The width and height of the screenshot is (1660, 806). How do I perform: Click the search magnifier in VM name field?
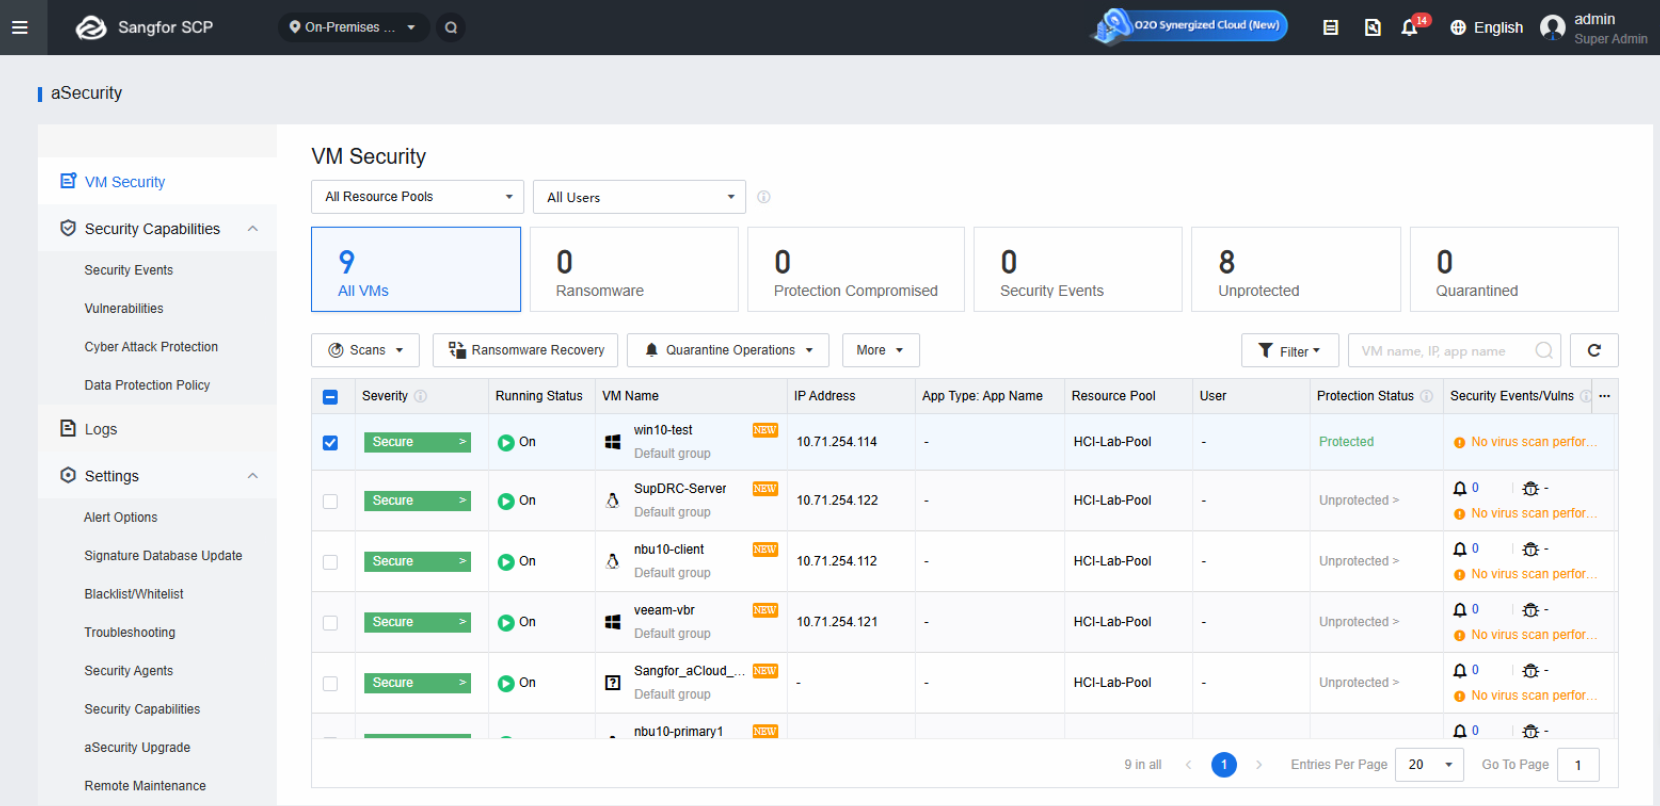pos(1544,350)
